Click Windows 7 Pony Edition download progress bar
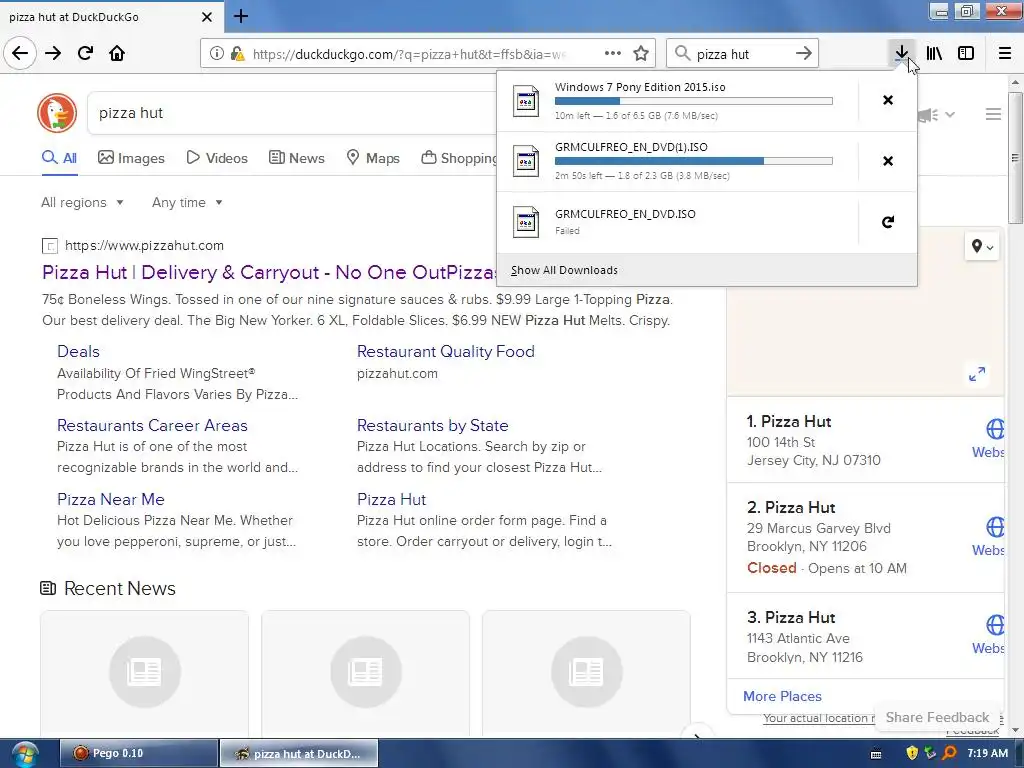The width and height of the screenshot is (1024, 768). (x=694, y=101)
